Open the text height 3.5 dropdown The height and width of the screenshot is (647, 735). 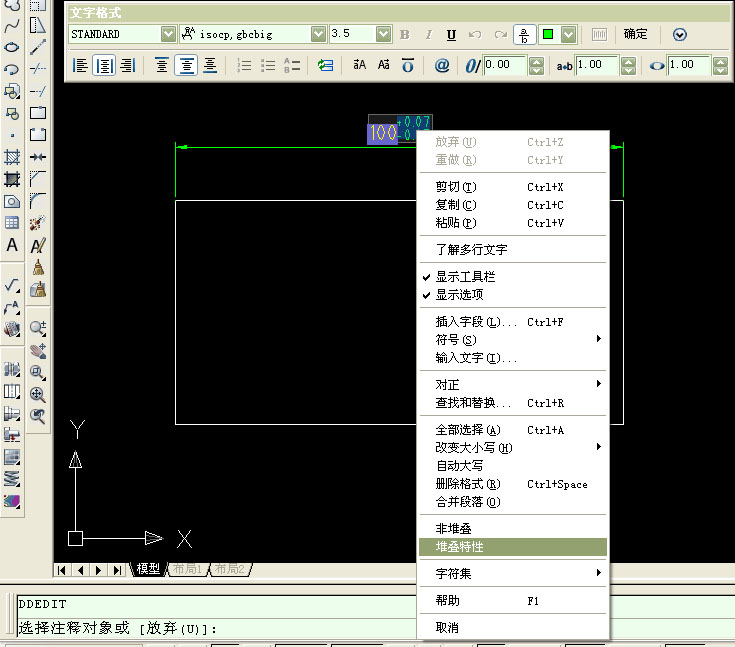[383, 34]
